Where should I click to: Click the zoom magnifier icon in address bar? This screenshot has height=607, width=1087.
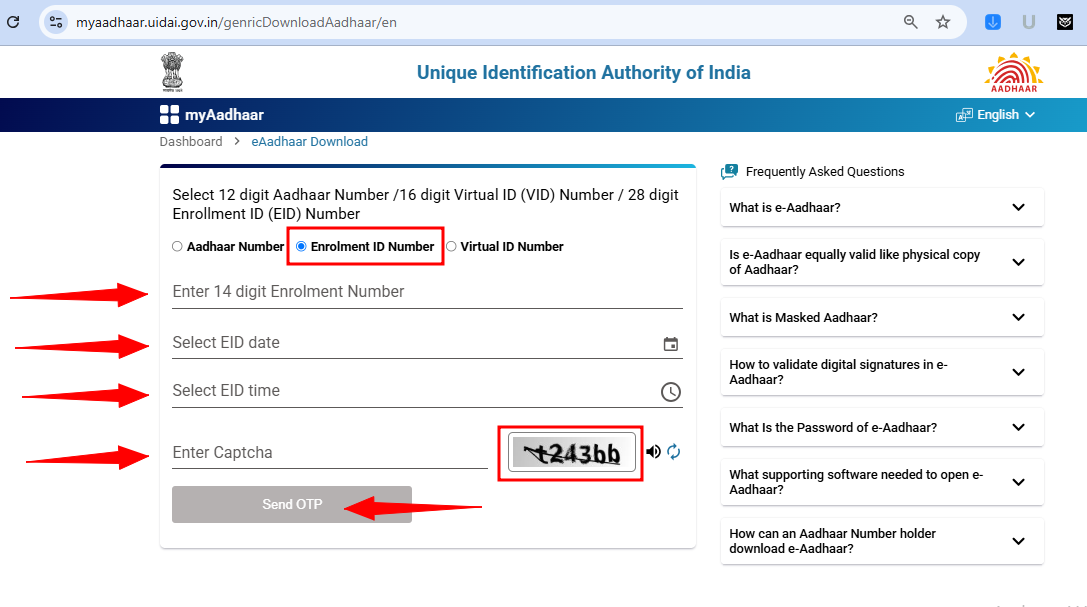[910, 22]
